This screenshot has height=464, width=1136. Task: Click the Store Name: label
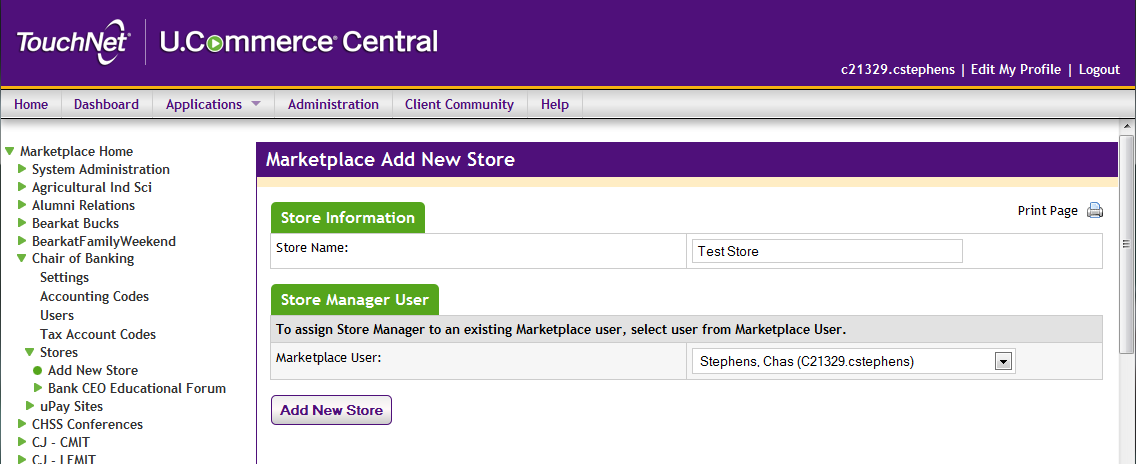(312, 247)
